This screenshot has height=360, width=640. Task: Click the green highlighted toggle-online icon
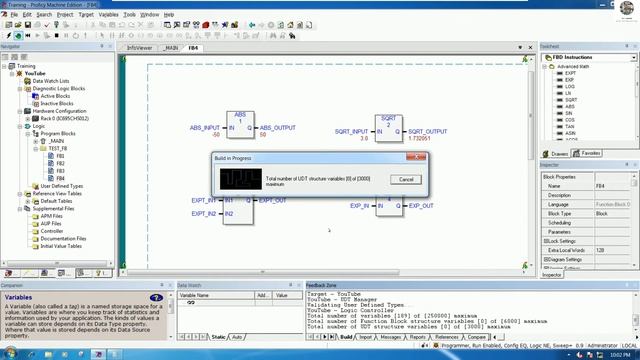coord(18,36)
